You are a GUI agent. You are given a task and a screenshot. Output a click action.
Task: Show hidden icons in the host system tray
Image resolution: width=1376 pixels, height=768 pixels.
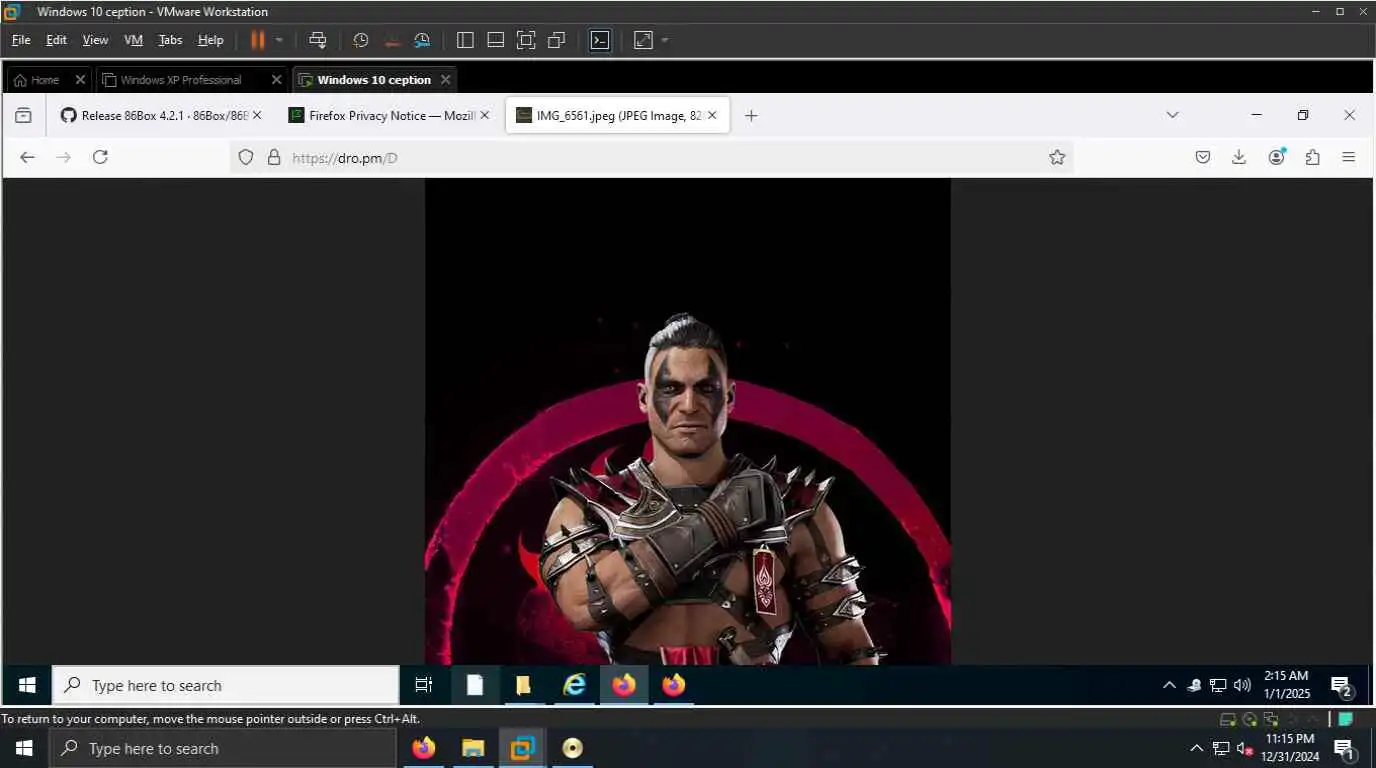1196,748
